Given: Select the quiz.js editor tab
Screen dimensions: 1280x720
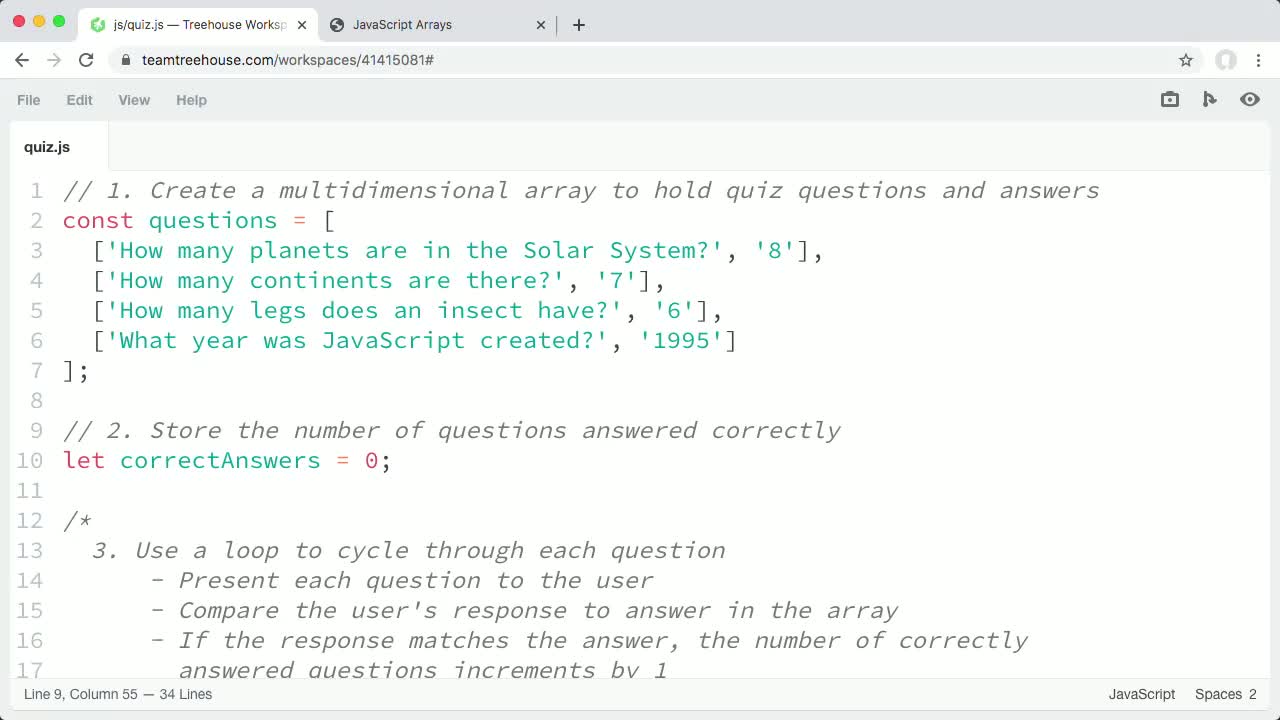Looking at the screenshot, I should [x=46, y=147].
